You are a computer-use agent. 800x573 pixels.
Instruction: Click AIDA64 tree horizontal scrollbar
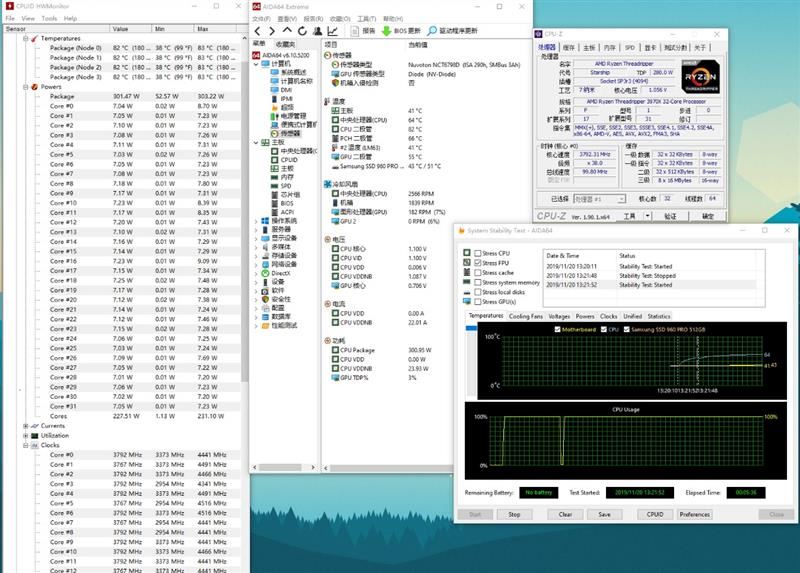(282, 467)
